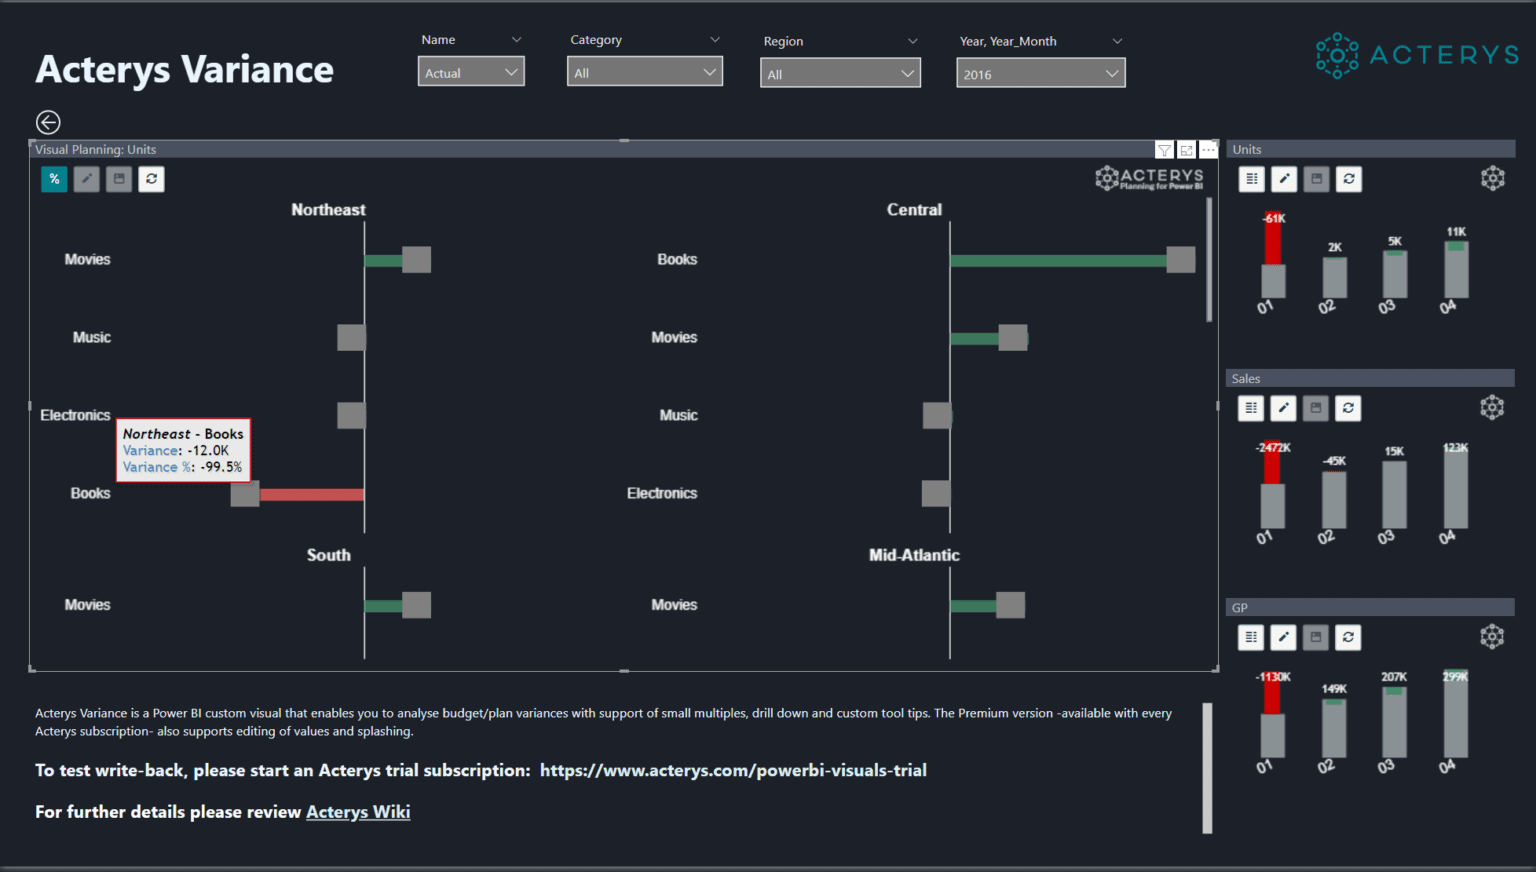1536x872 pixels.
Task: Expand the Category filter dropdown
Action: click(644, 71)
